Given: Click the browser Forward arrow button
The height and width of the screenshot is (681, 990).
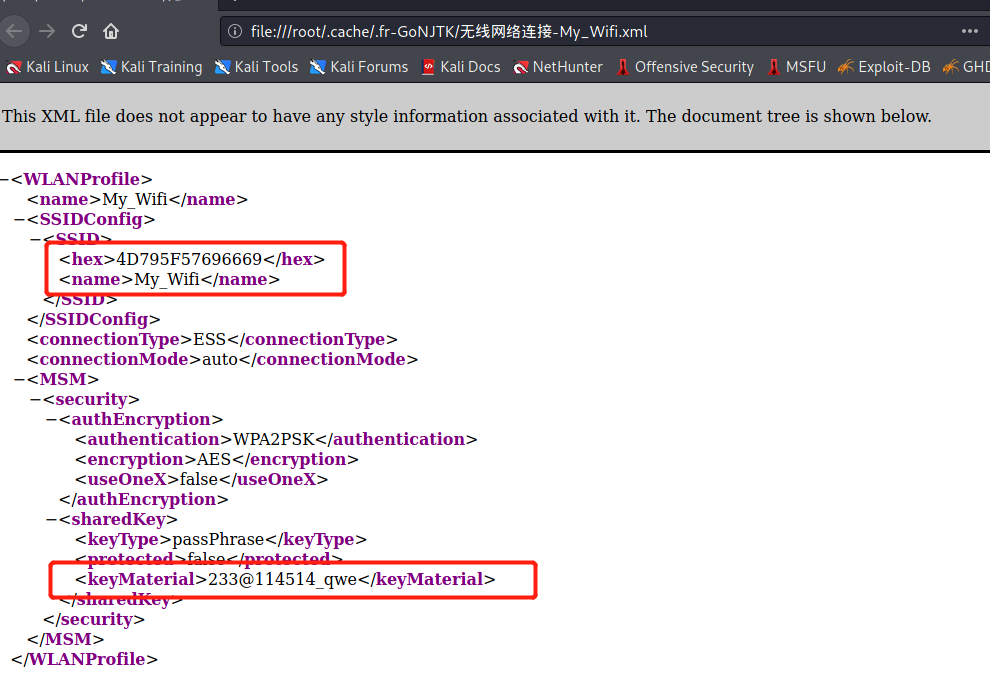Looking at the screenshot, I should tap(47, 31).
